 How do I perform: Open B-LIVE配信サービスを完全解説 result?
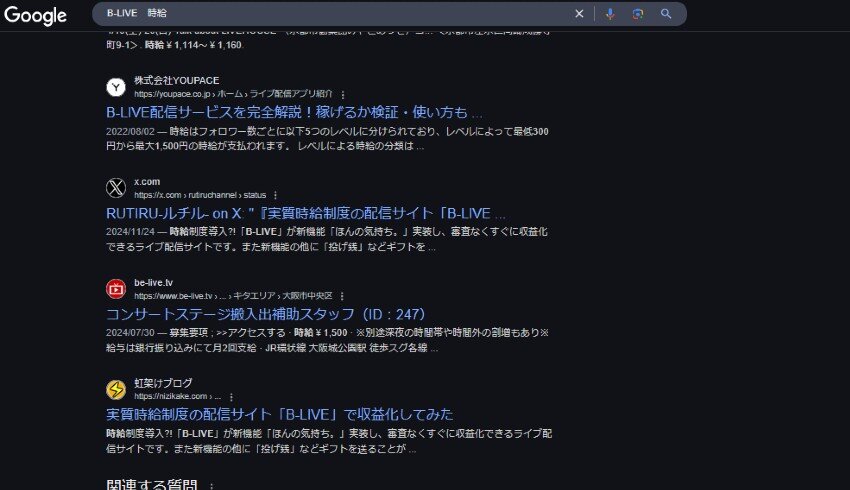click(x=294, y=112)
